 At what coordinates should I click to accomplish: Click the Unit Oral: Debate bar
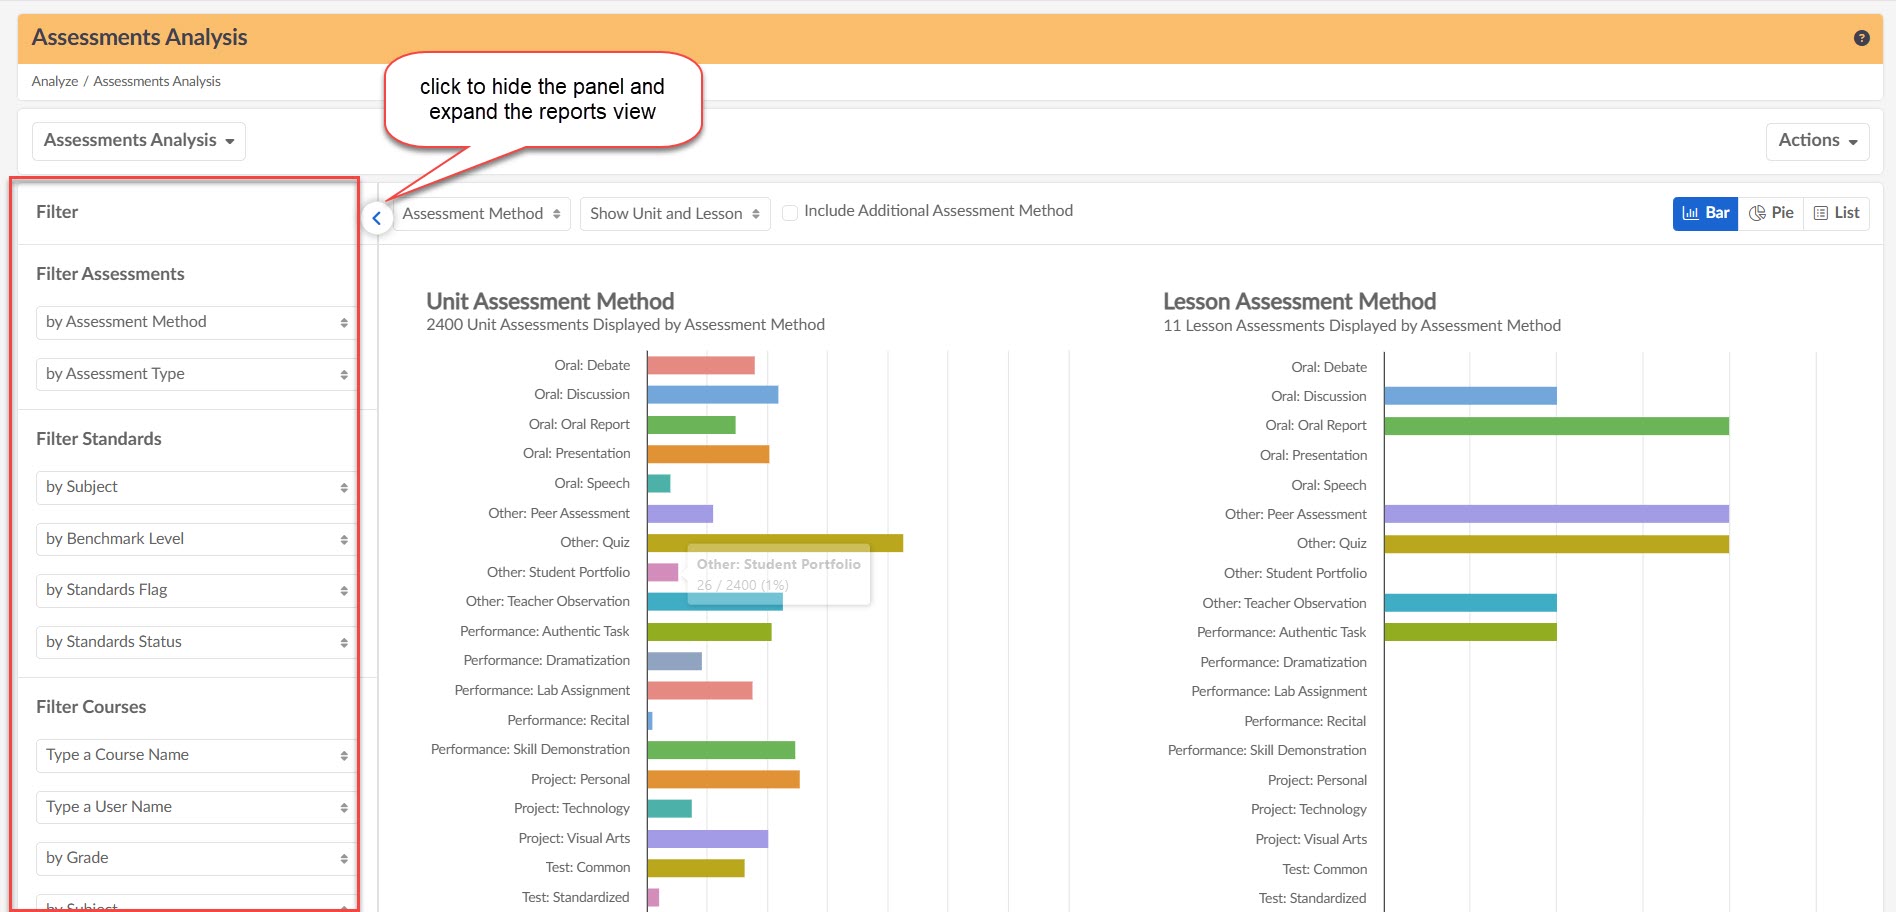[701, 365]
